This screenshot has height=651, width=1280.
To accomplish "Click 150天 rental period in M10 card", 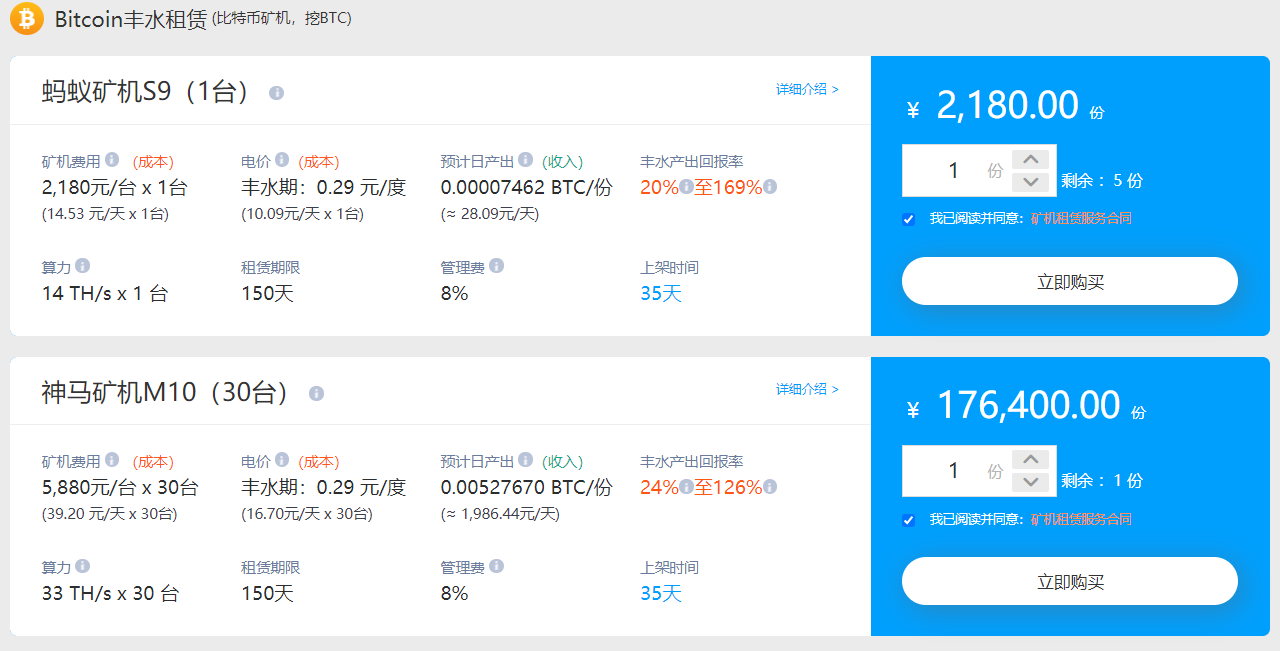I will coord(268,593).
